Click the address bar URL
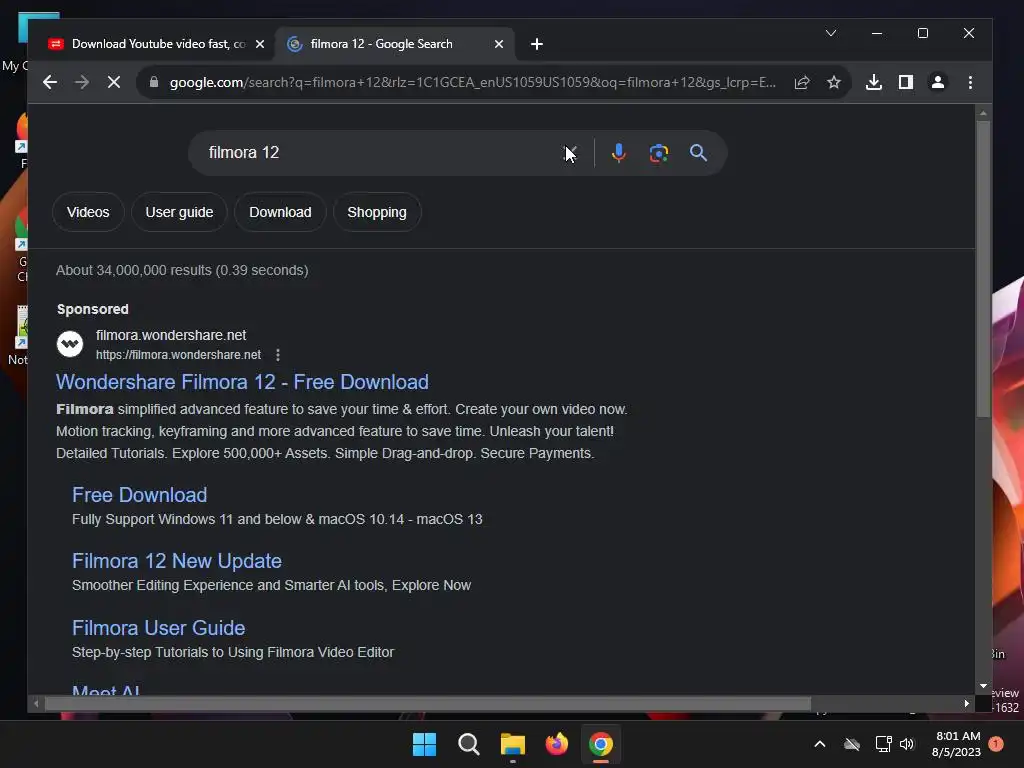 473,82
